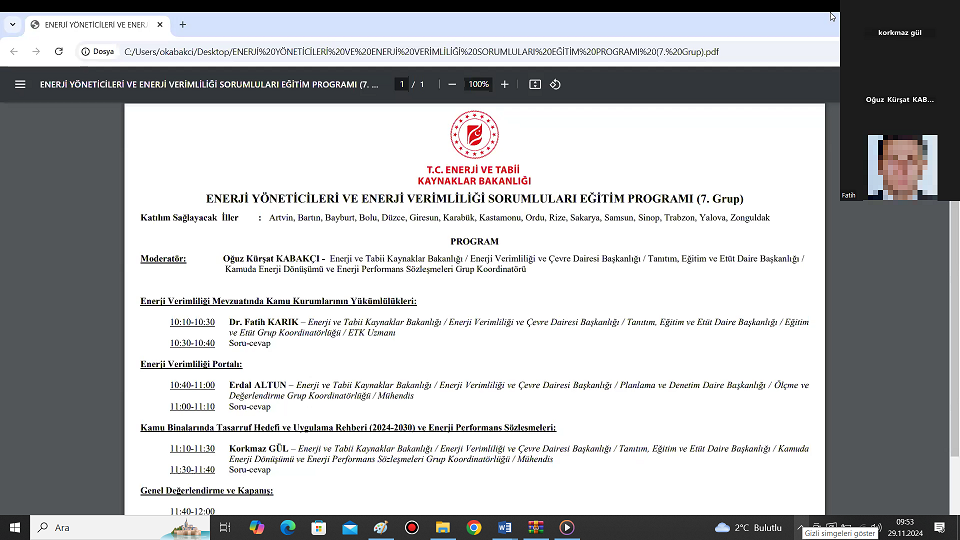Click the red record app icon

412,527
